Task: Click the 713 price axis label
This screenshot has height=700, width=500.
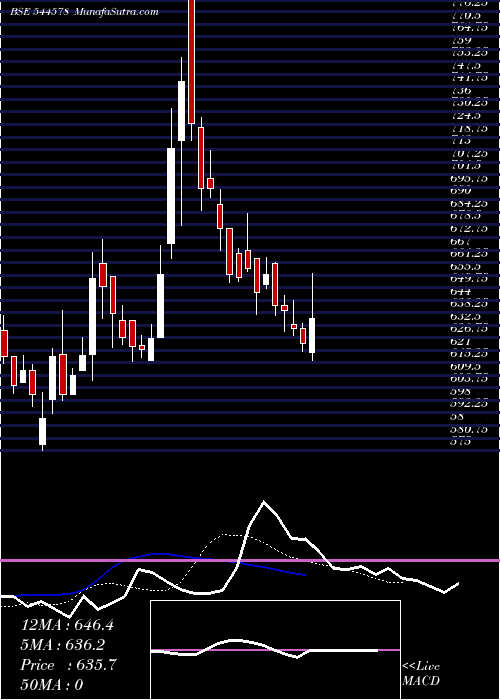Action: click(461, 141)
